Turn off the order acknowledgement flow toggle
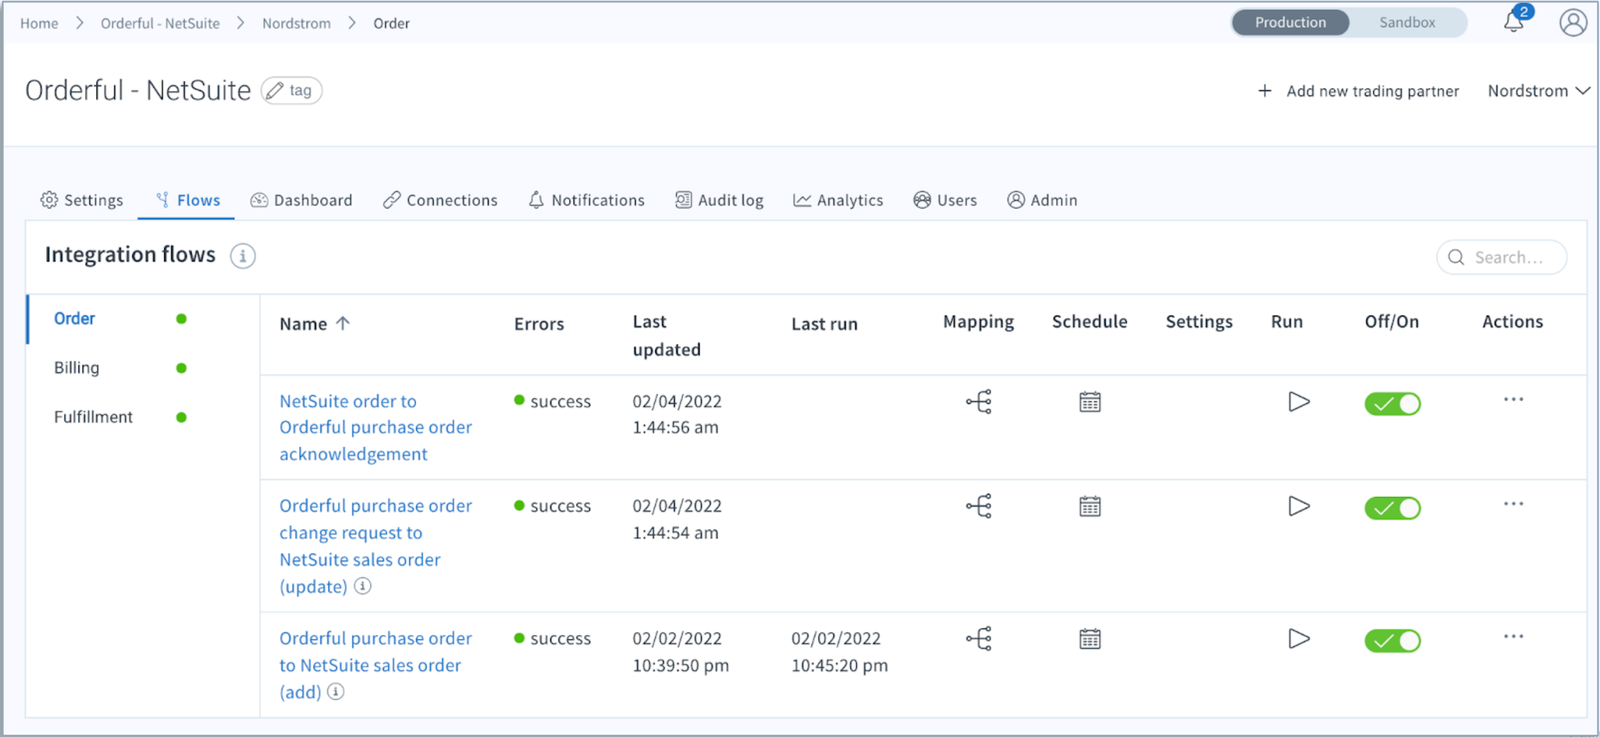This screenshot has width=1600, height=737. click(1392, 404)
